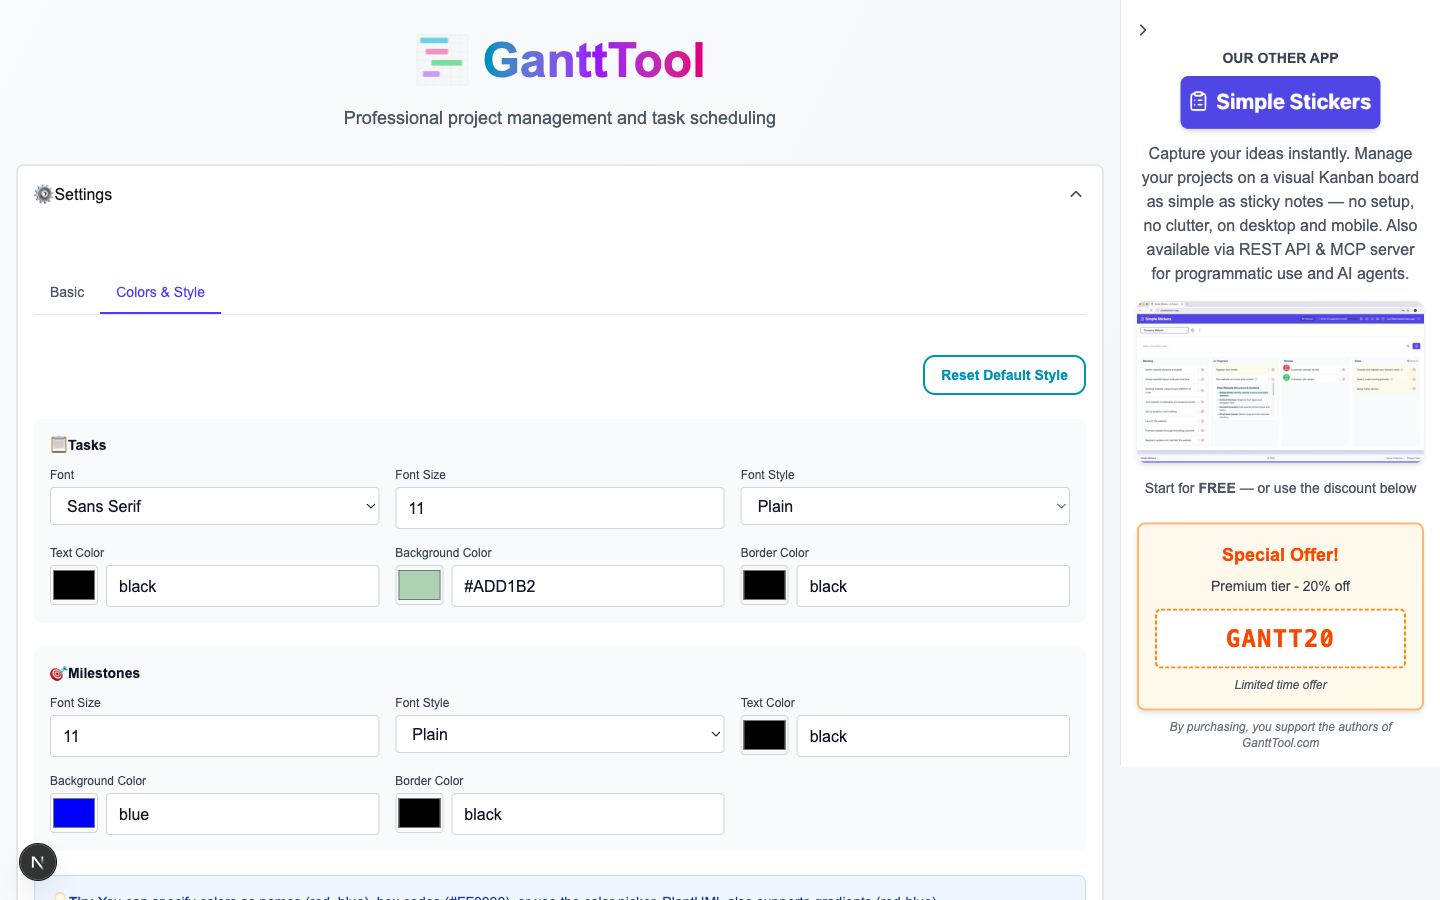Image resolution: width=1440 pixels, height=900 pixels.
Task: Open the Simple Stickers app button
Action: (x=1280, y=102)
